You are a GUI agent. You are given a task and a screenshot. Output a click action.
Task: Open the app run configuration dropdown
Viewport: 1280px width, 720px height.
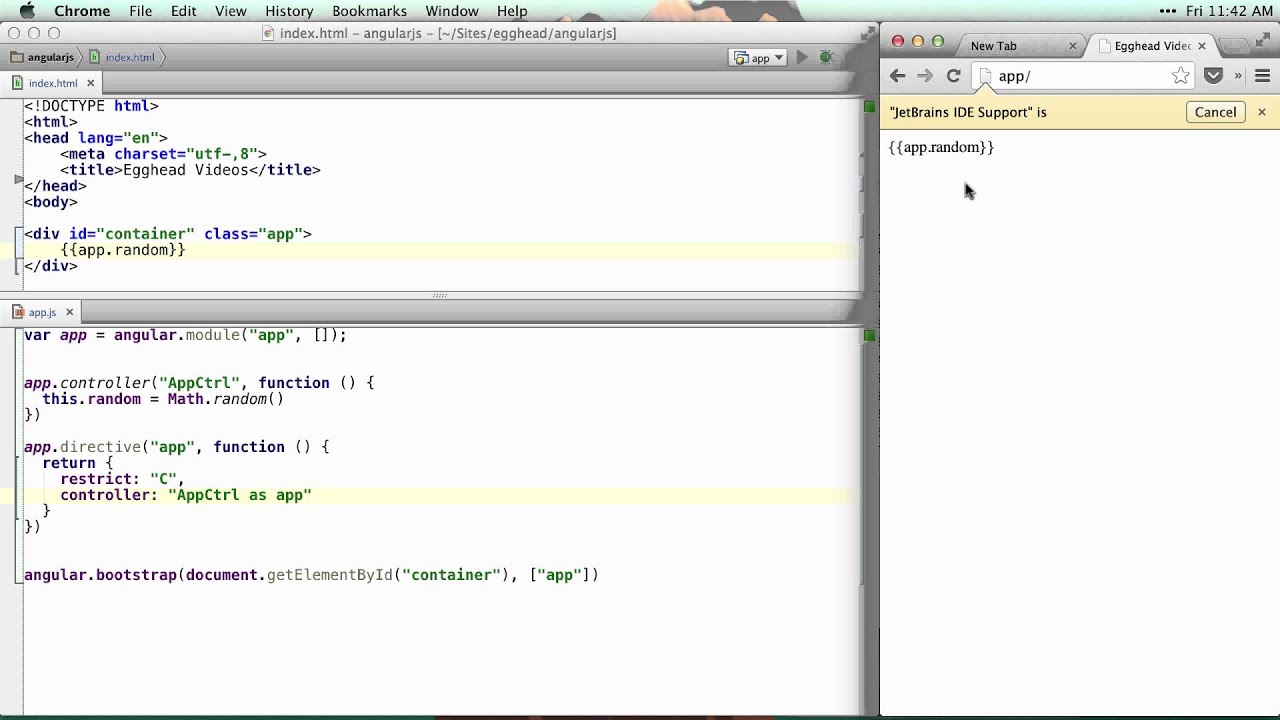tap(759, 58)
